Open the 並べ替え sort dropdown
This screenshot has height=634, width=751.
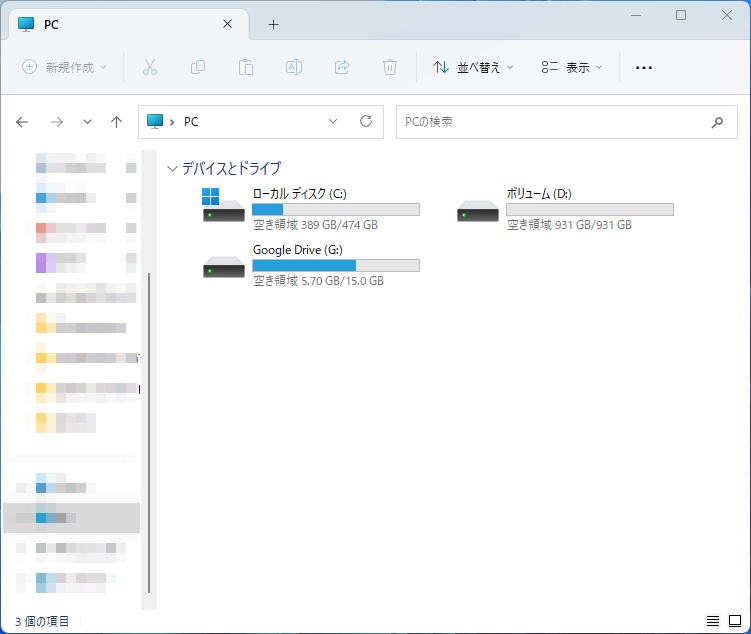[473, 67]
